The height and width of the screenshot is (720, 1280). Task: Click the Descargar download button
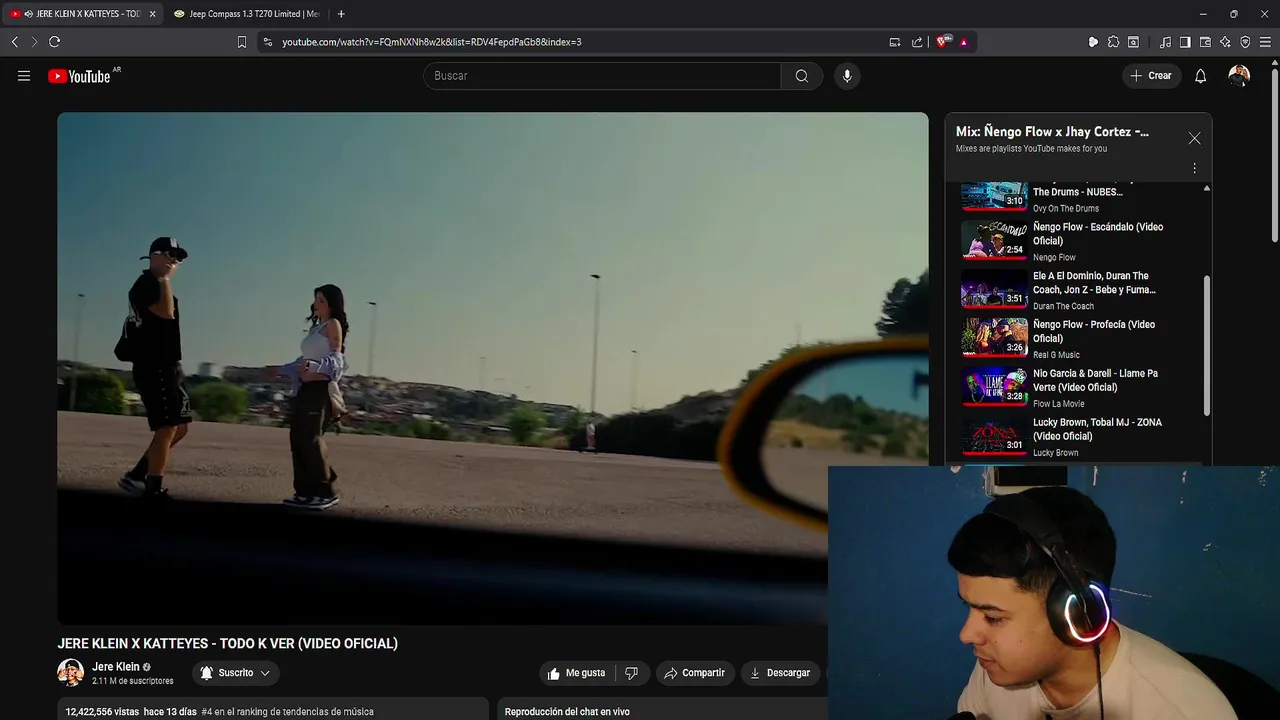point(780,673)
